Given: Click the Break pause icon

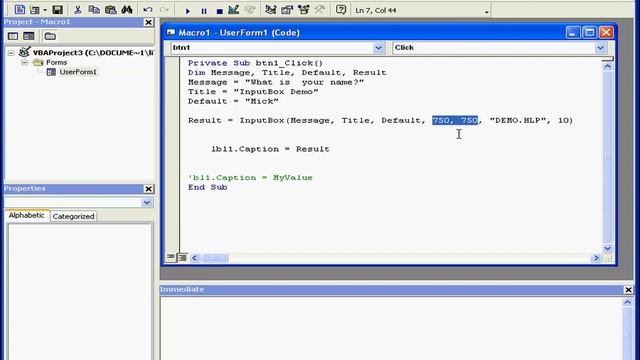Looking at the screenshot, I should pos(204,11).
